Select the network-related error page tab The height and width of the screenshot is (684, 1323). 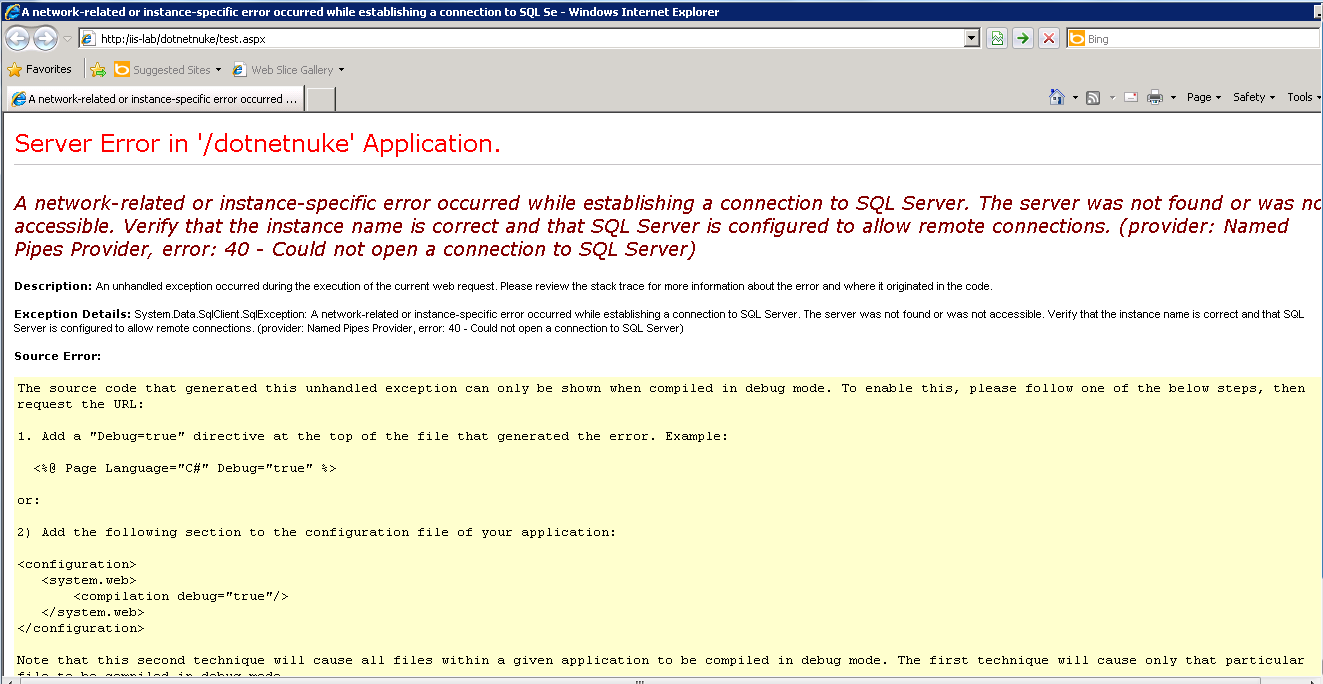[x=155, y=99]
